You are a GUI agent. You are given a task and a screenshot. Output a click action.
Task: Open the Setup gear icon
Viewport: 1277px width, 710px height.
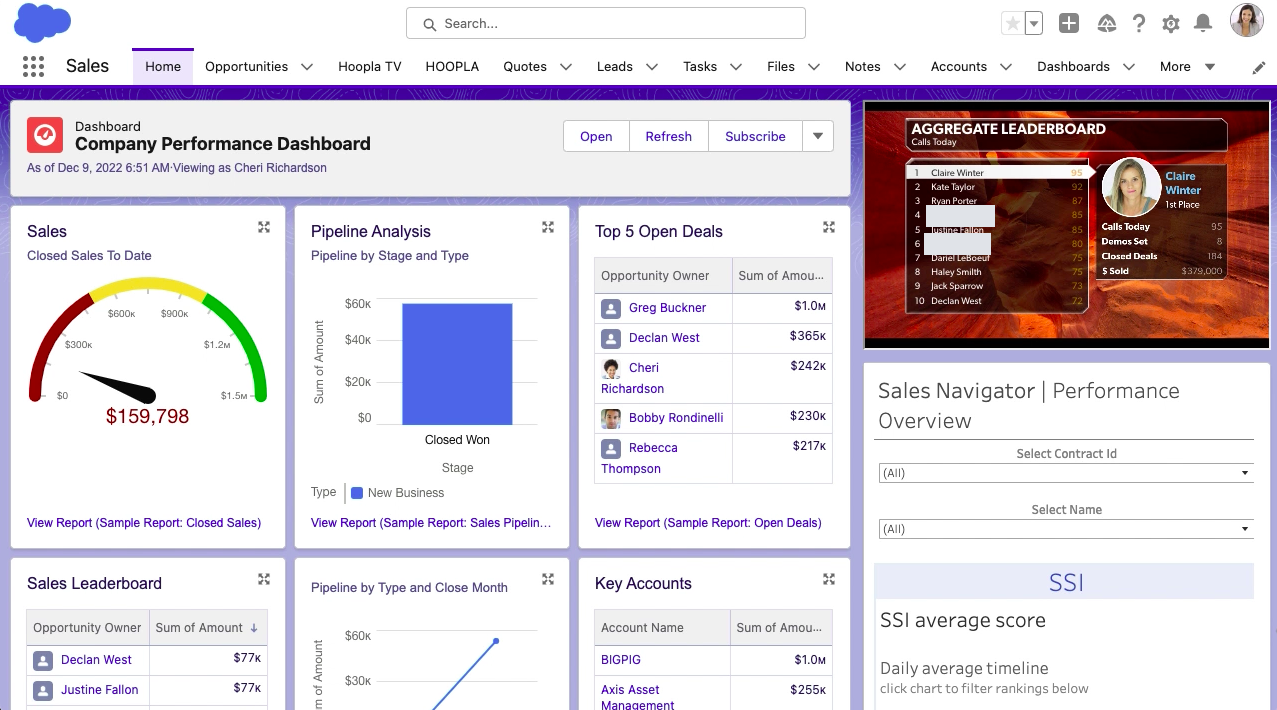tap(1171, 23)
